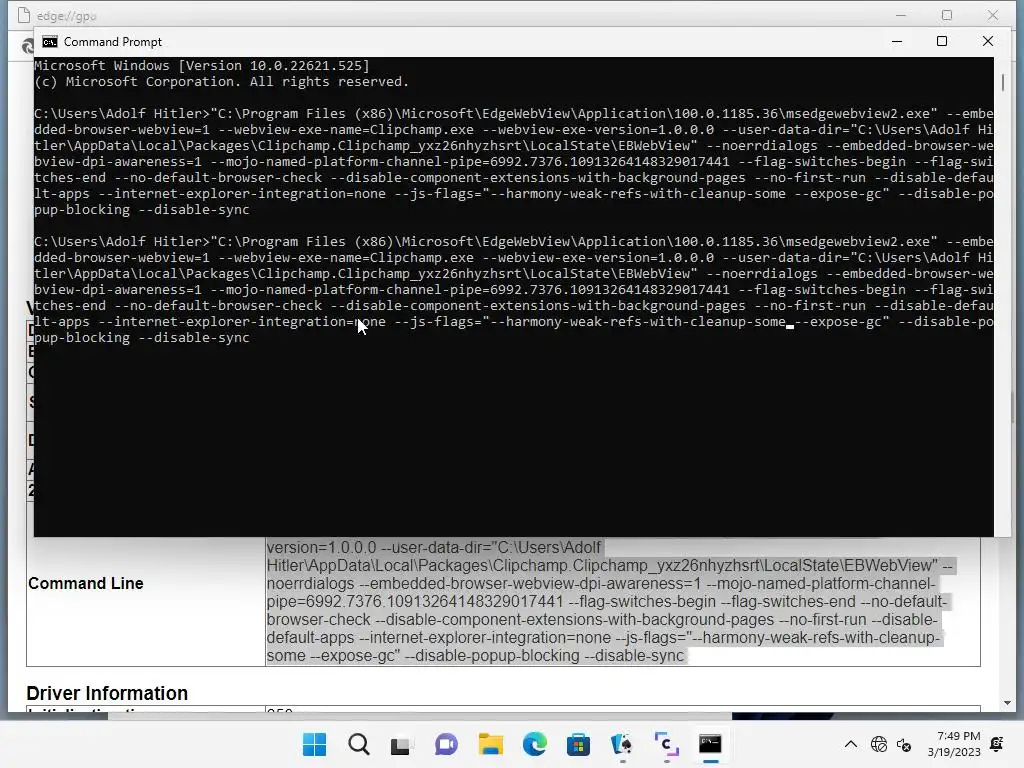Image resolution: width=1024 pixels, height=768 pixels.
Task: Open the Windows Start menu
Action: [x=315, y=744]
